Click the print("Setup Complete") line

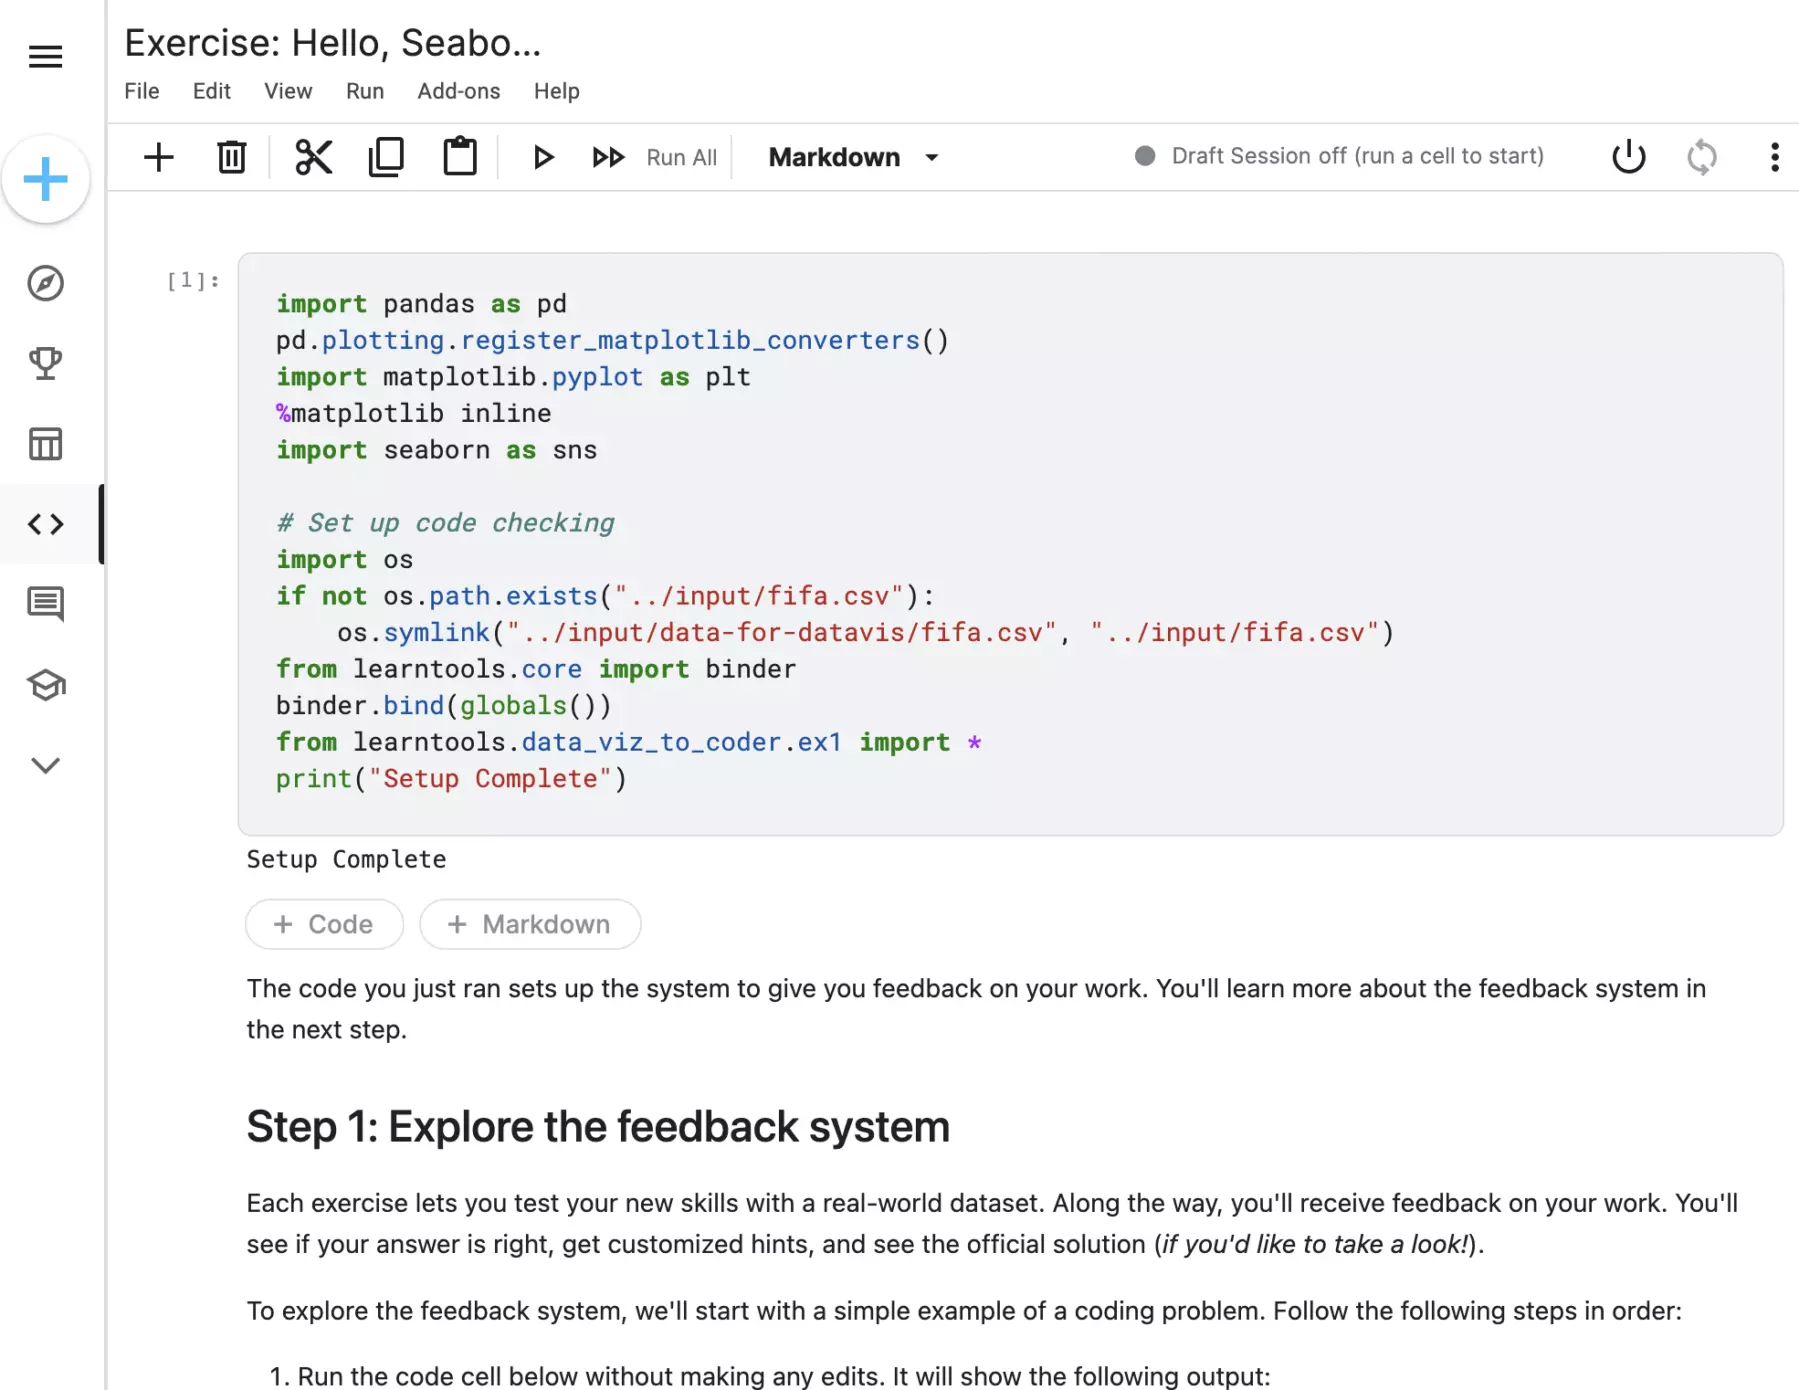point(452,779)
